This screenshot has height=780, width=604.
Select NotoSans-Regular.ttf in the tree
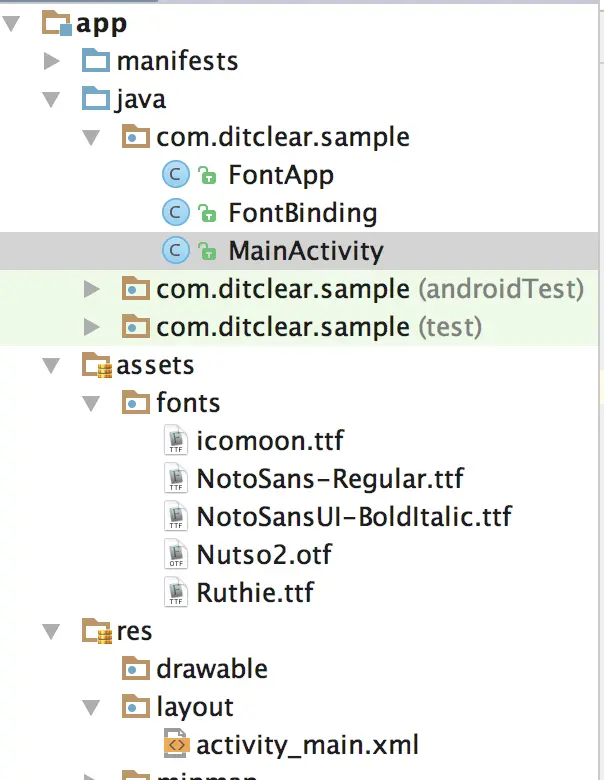330,479
